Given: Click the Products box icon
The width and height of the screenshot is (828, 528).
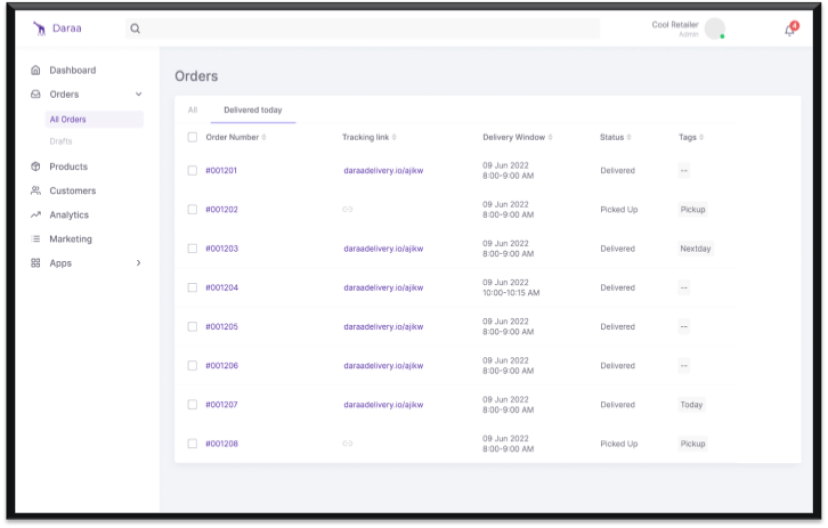Looking at the screenshot, I should (36, 166).
